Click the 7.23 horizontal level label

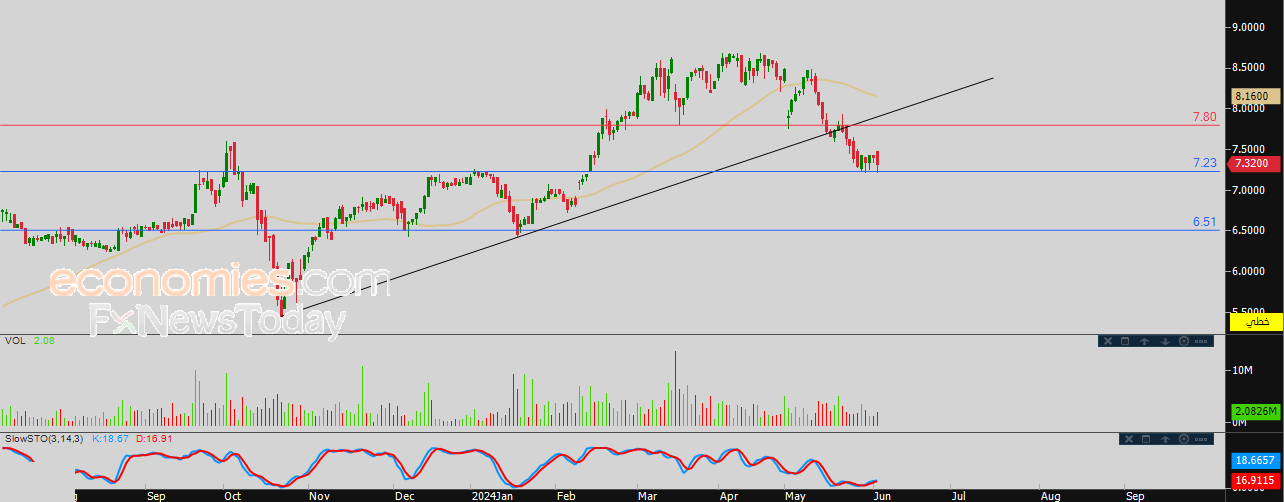tap(1204, 163)
